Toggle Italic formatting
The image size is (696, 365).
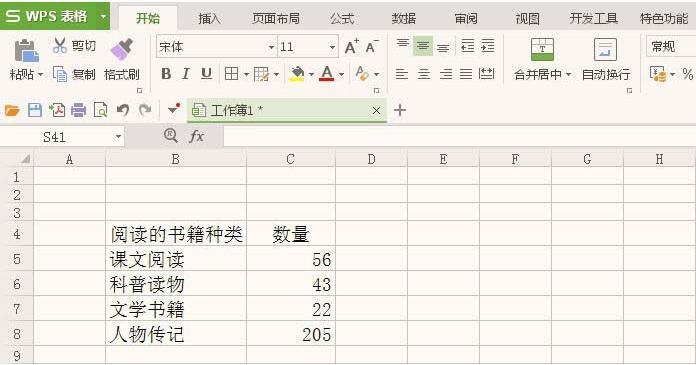[x=186, y=74]
